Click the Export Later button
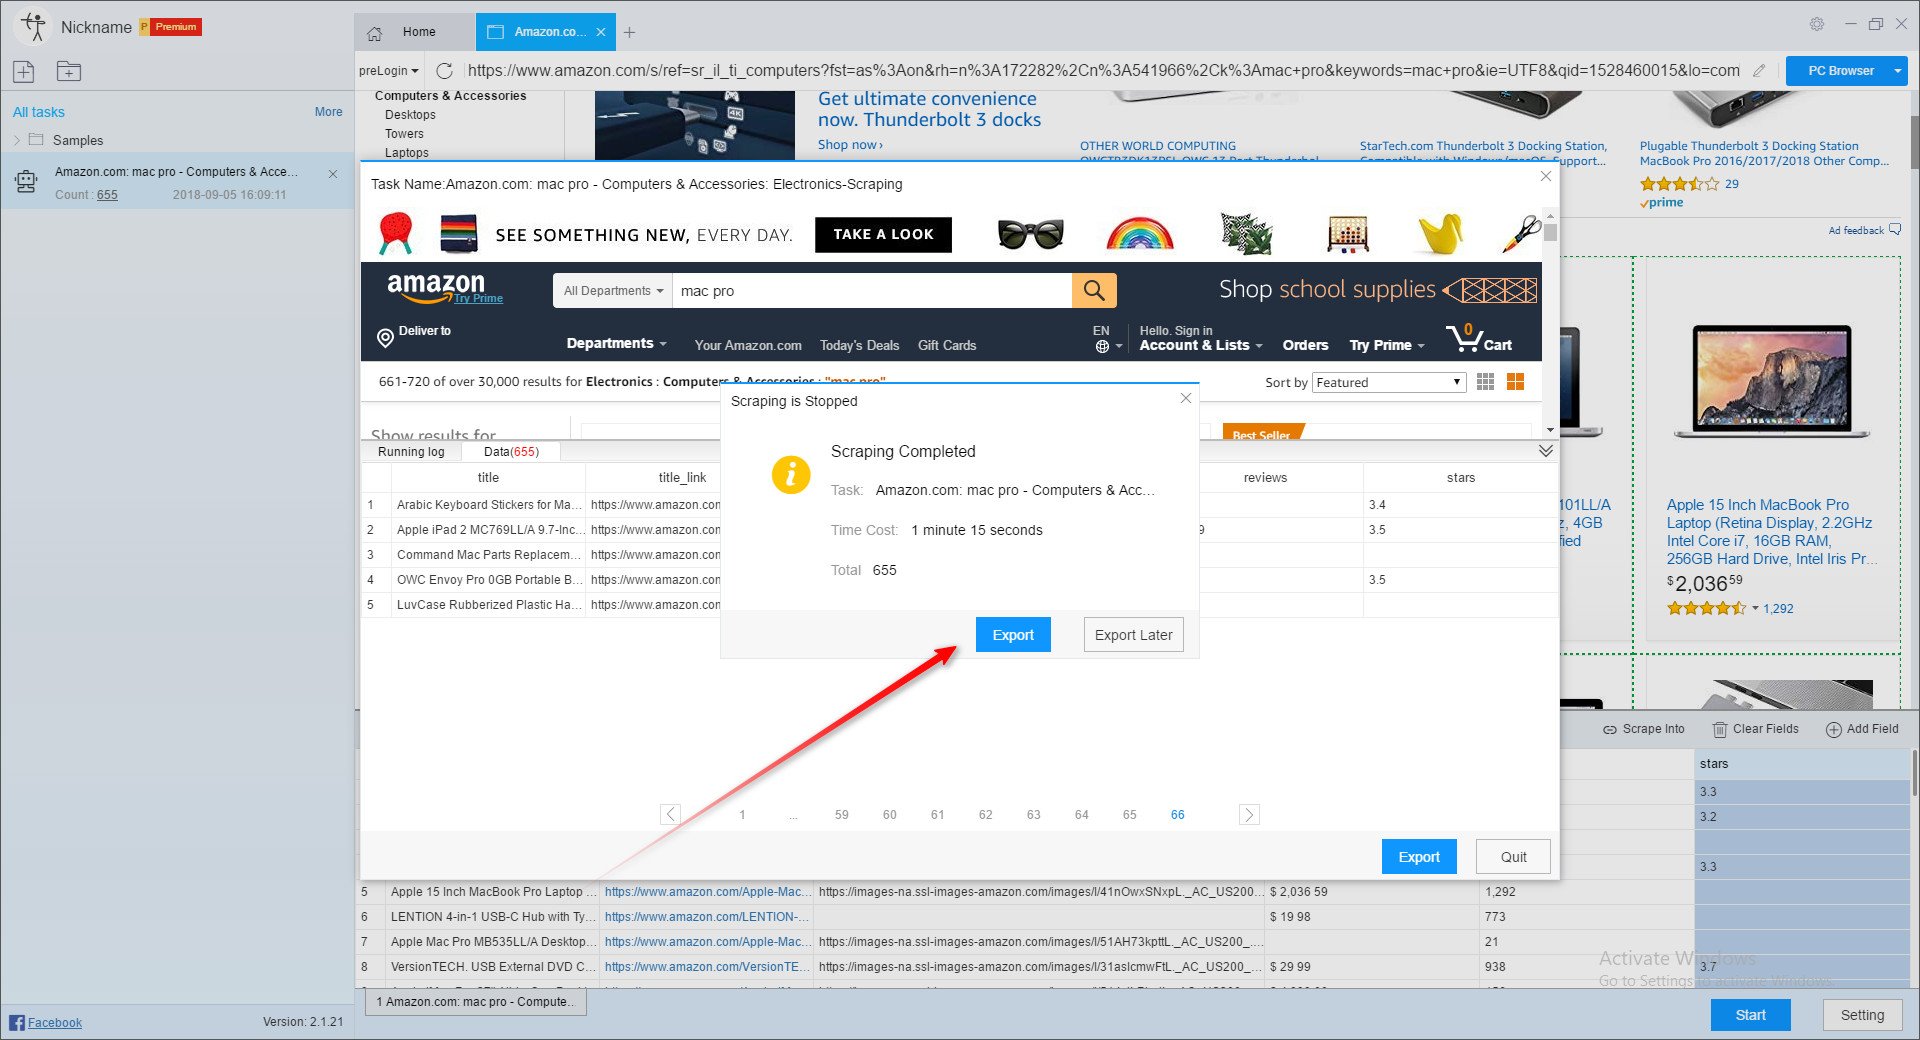 [x=1134, y=635]
